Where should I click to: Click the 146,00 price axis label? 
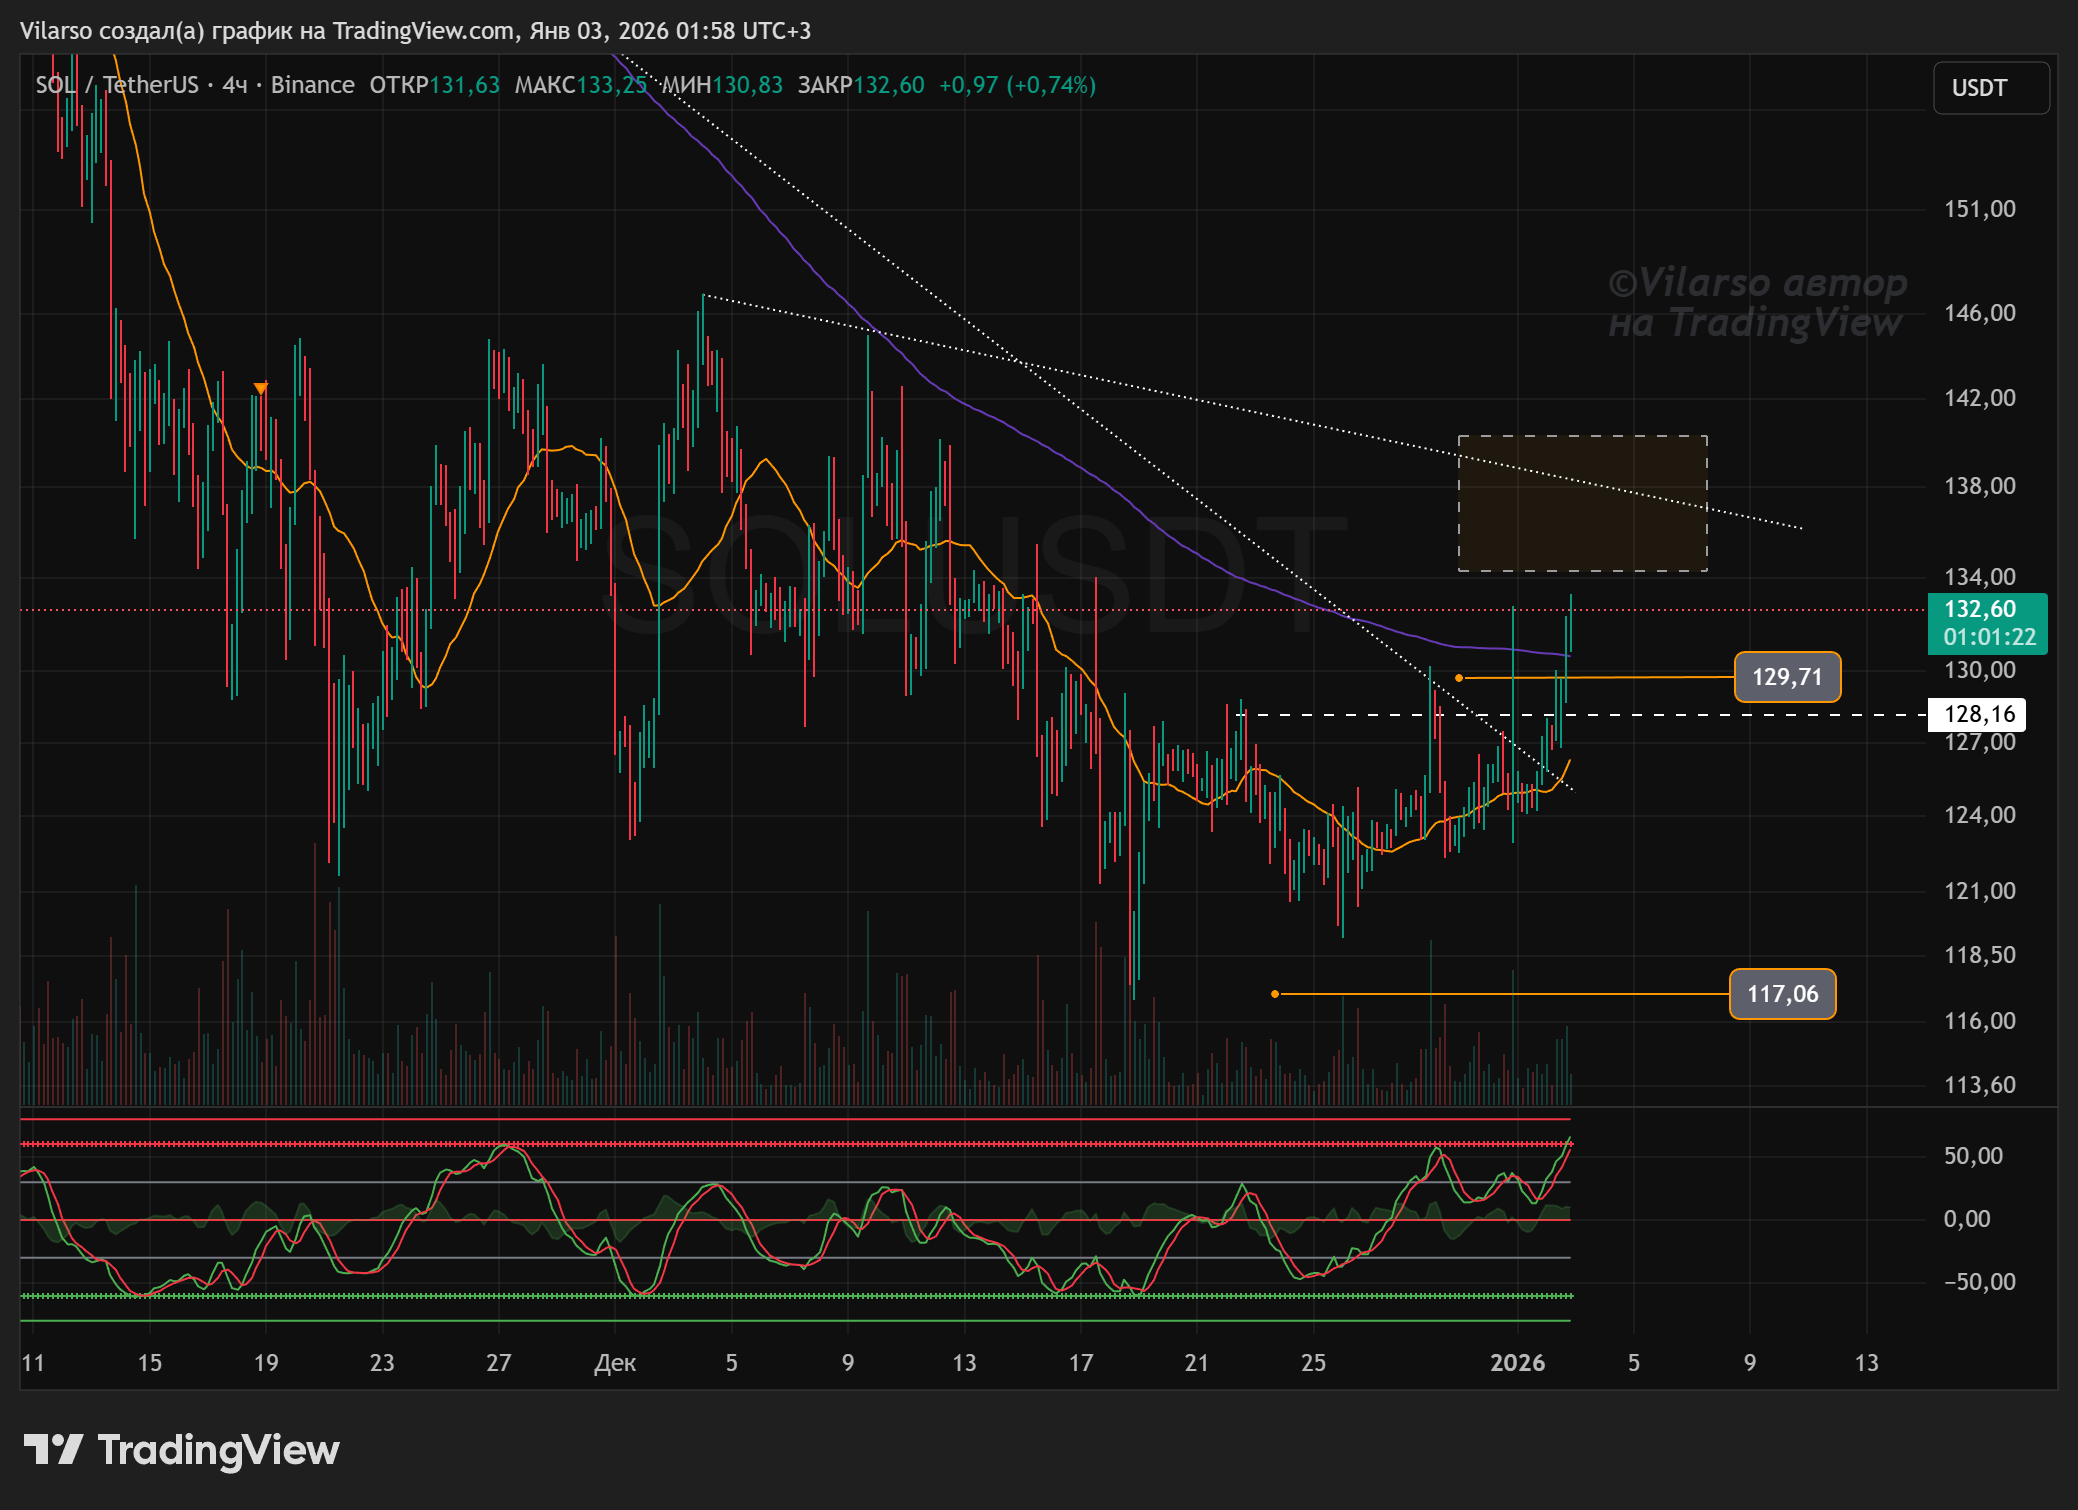pos(1979,313)
